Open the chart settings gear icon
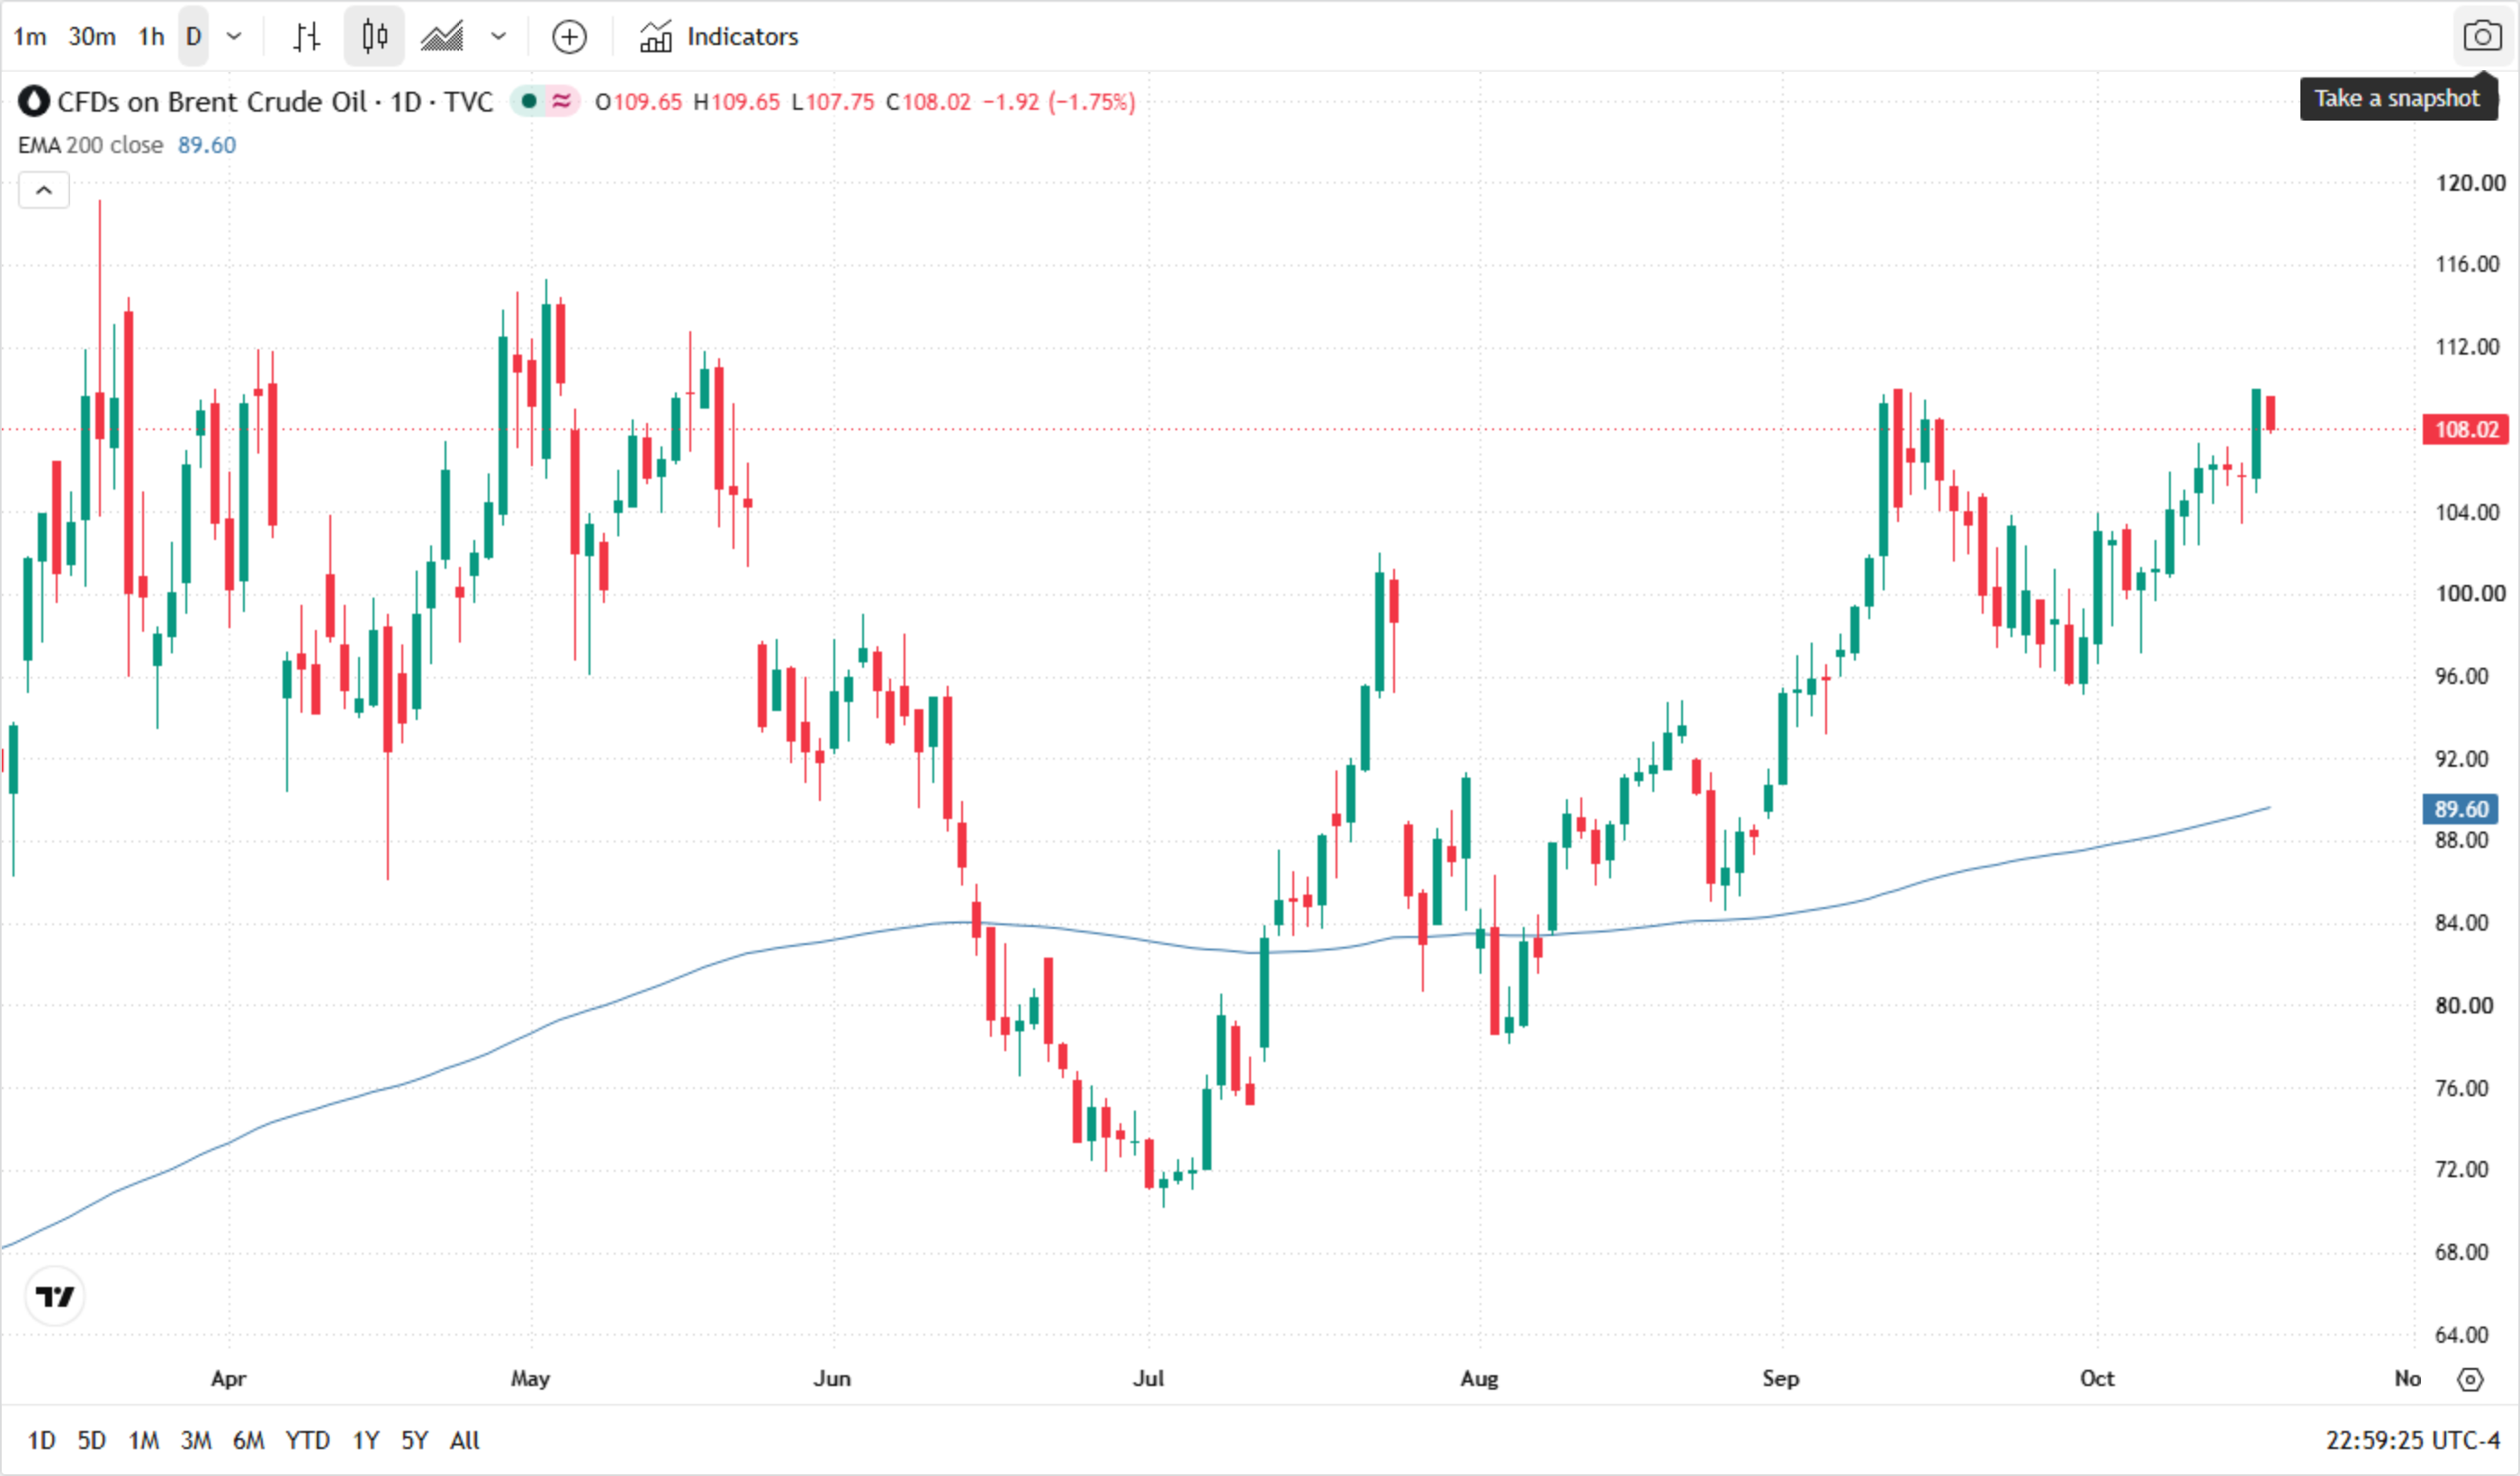The width and height of the screenshot is (2520, 1476). click(x=2470, y=1380)
